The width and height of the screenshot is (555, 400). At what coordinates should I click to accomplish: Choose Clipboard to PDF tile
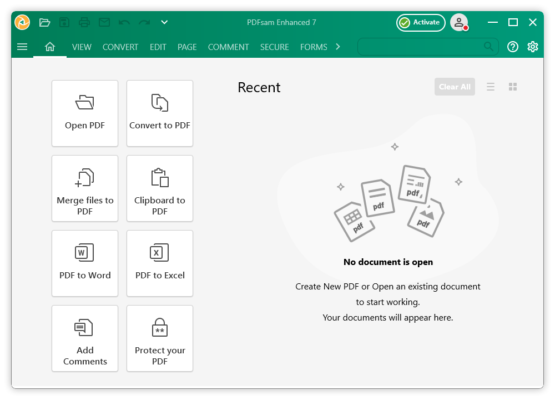(160, 188)
